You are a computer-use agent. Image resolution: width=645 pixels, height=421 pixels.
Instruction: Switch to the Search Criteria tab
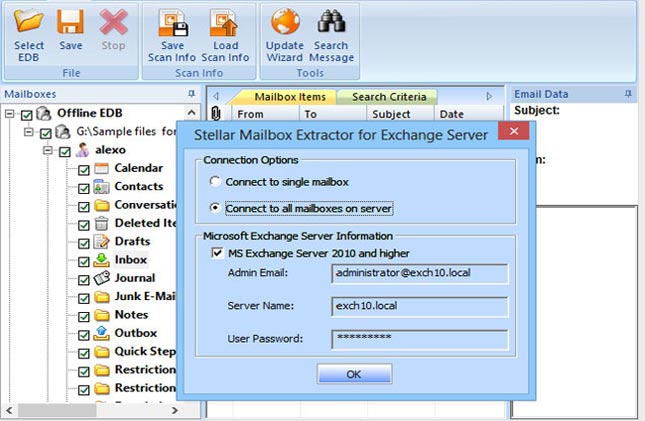389,97
